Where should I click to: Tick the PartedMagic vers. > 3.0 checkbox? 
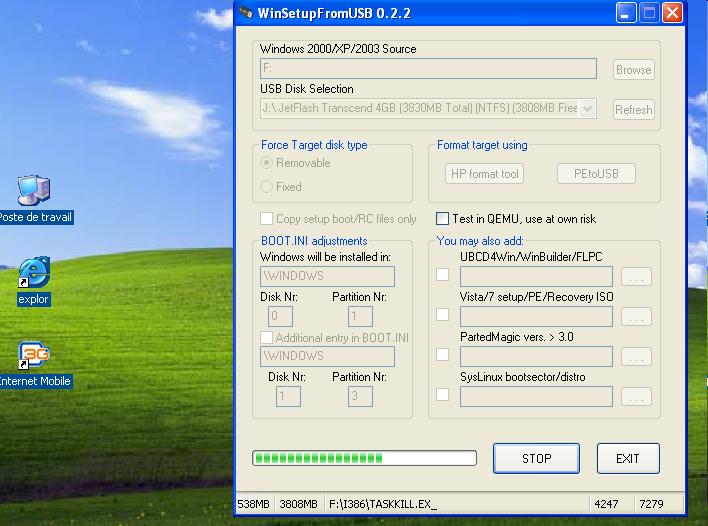point(442,355)
